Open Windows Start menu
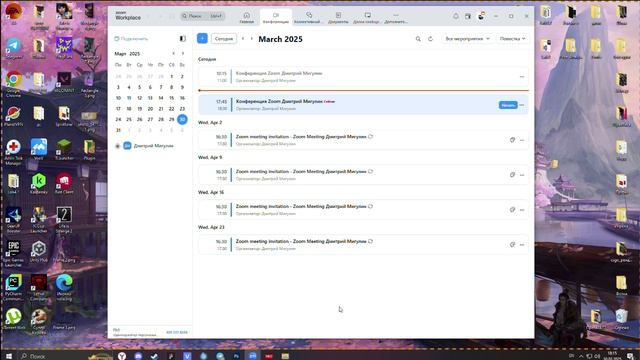The height and width of the screenshot is (360, 640). click(9, 356)
